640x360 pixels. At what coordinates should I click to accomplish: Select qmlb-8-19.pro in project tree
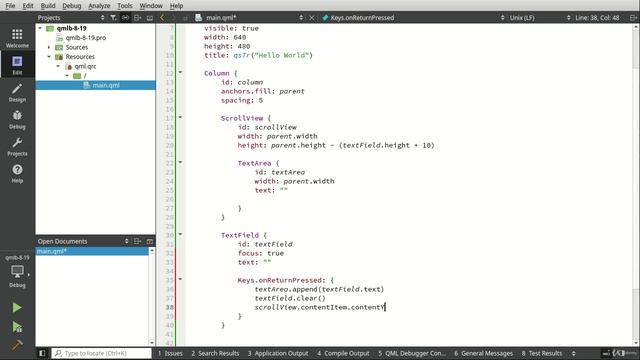click(x=86, y=38)
